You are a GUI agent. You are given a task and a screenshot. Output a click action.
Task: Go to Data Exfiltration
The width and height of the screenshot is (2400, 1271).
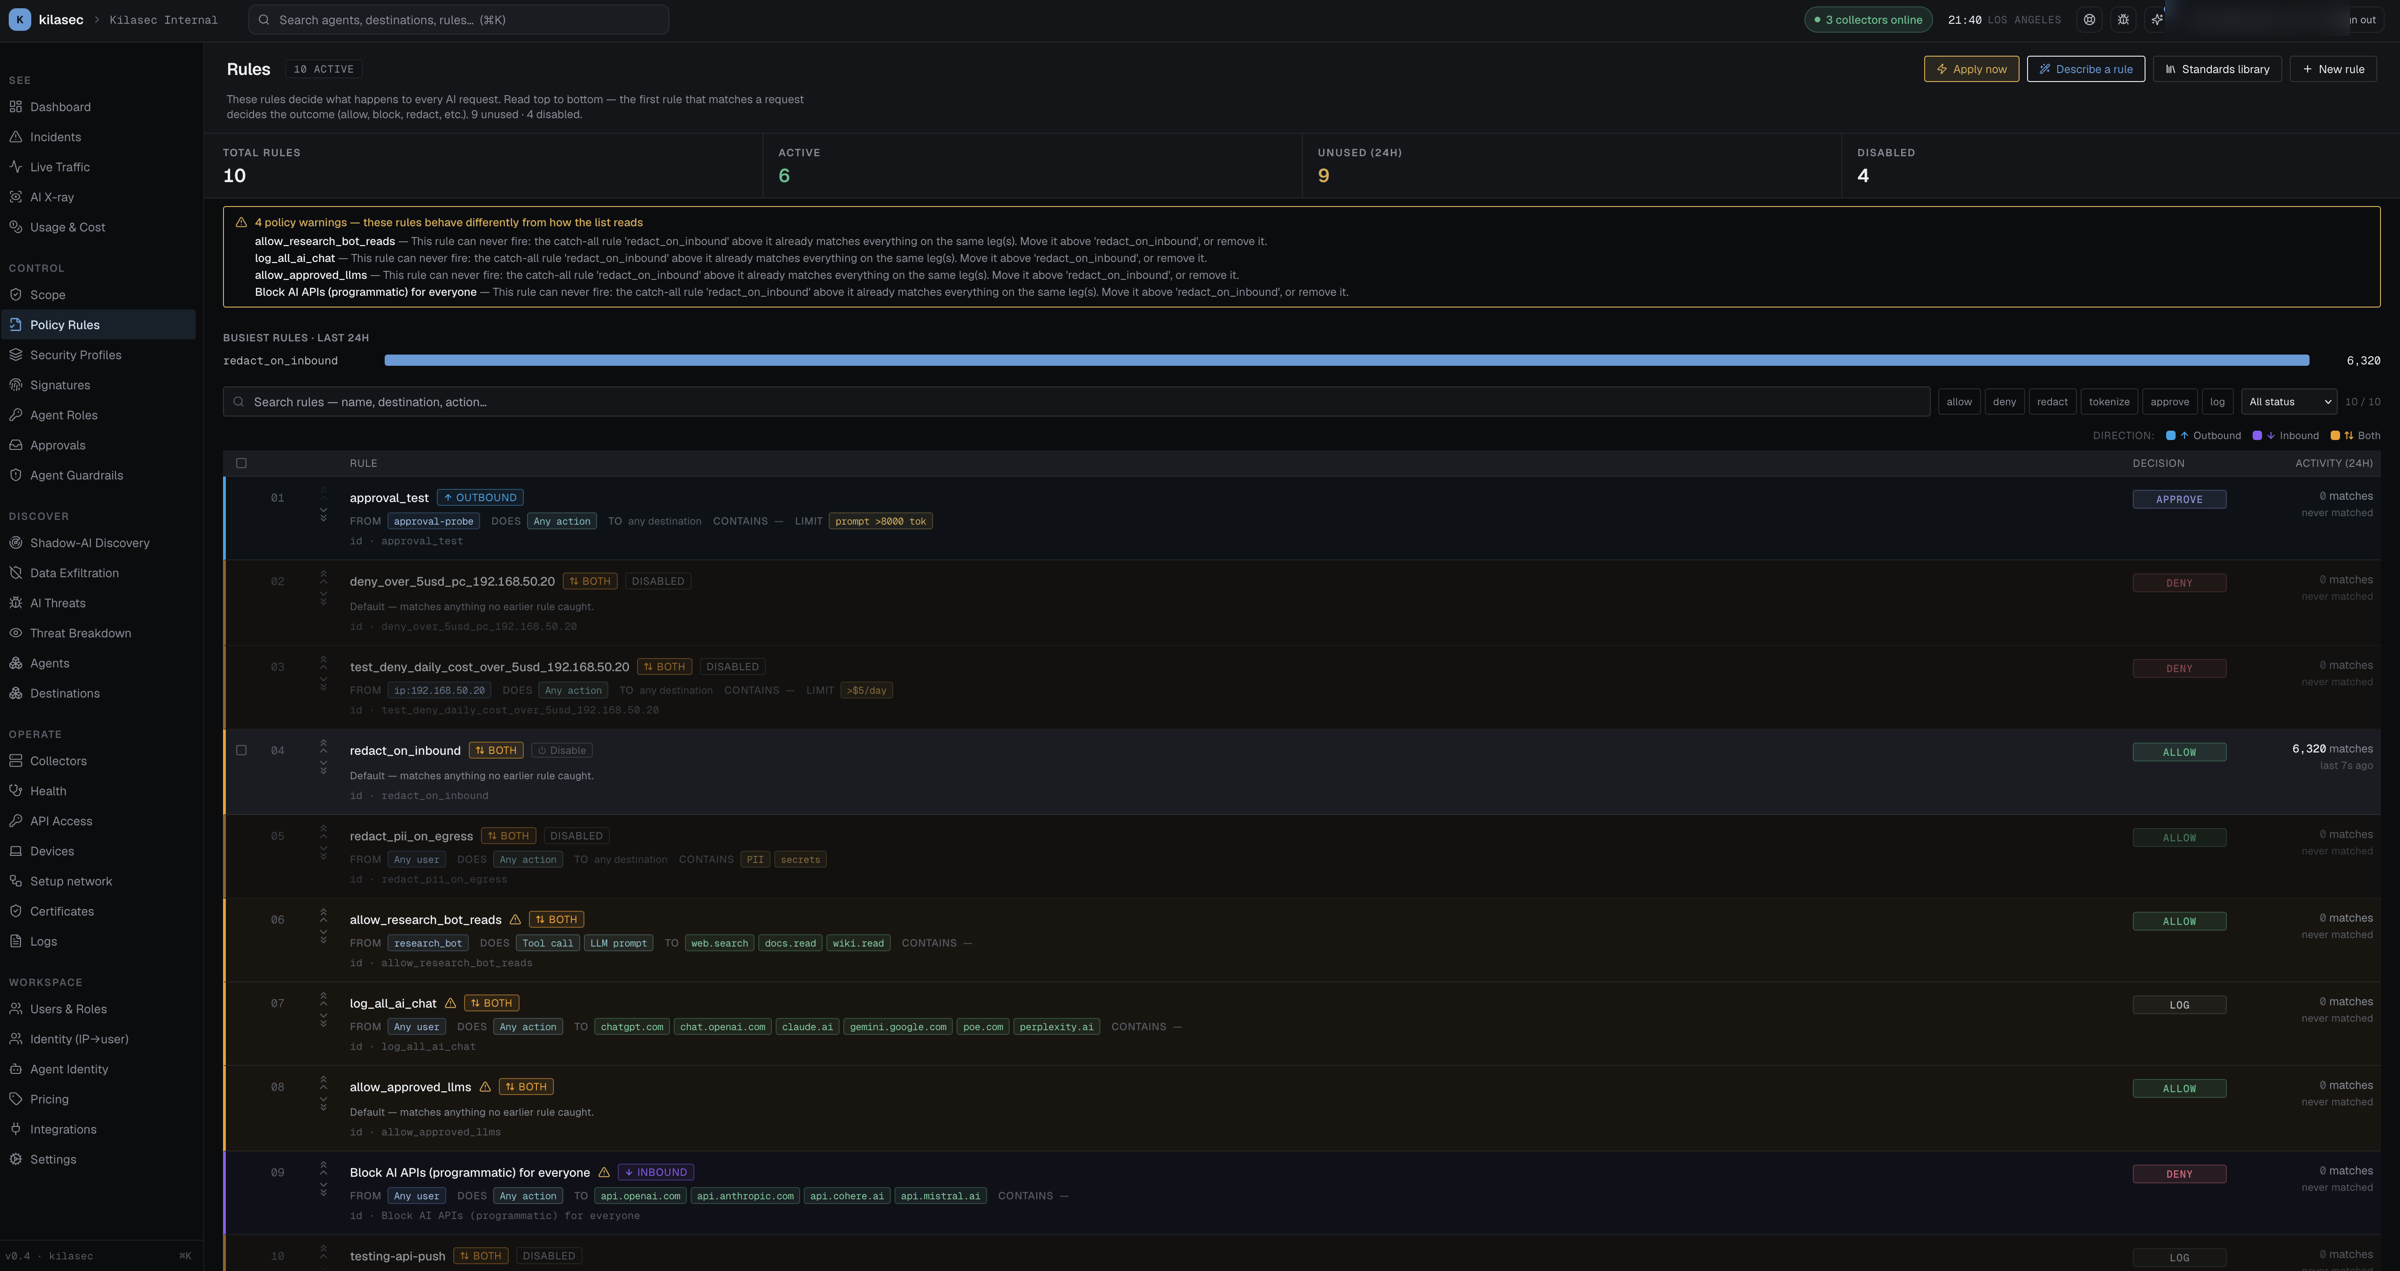tap(98, 573)
